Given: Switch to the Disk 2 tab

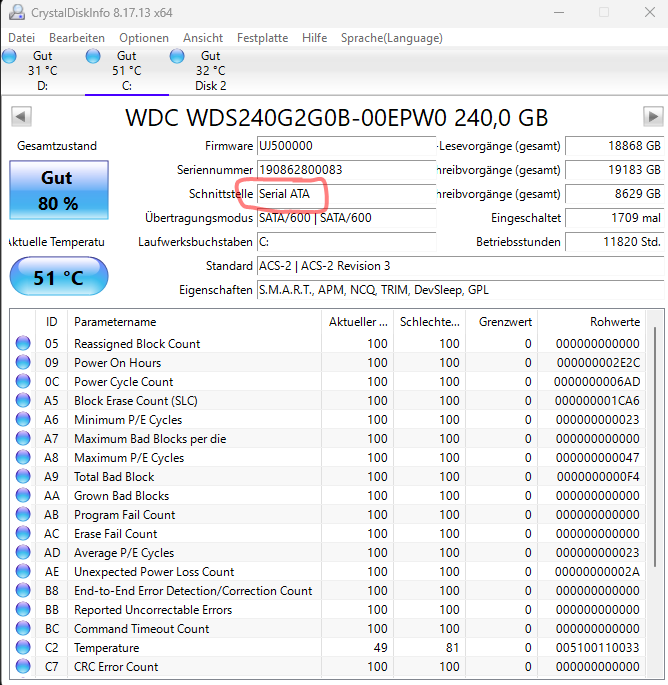Looking at the screenshot, I should [211, 71].
